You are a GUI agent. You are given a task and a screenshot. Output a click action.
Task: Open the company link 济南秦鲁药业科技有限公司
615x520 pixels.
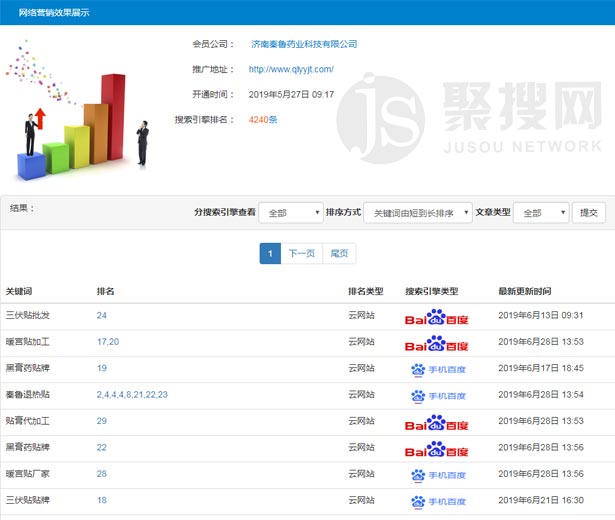(304, 44)
